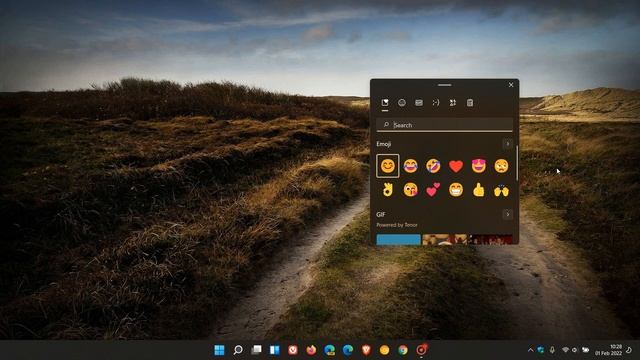
Task: Insert the raising hands emoji
Action: coord(501,190)
